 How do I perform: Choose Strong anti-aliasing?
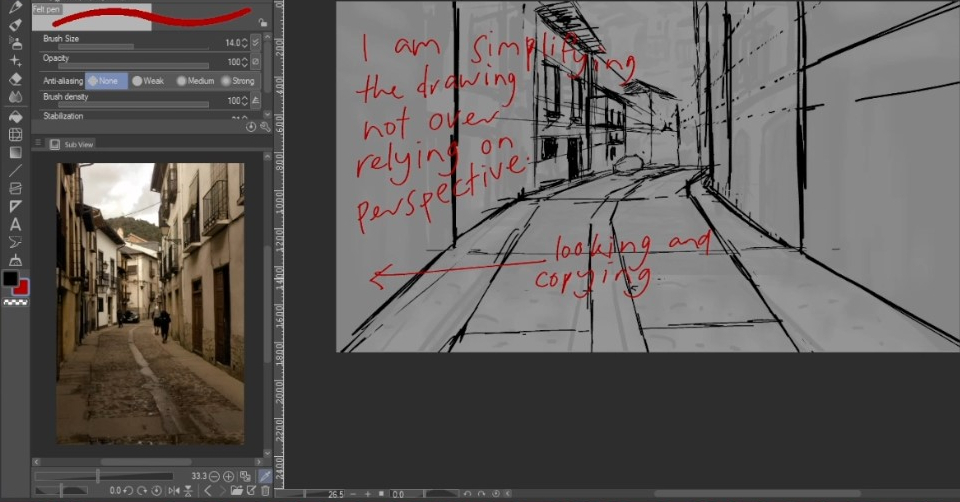238,81
